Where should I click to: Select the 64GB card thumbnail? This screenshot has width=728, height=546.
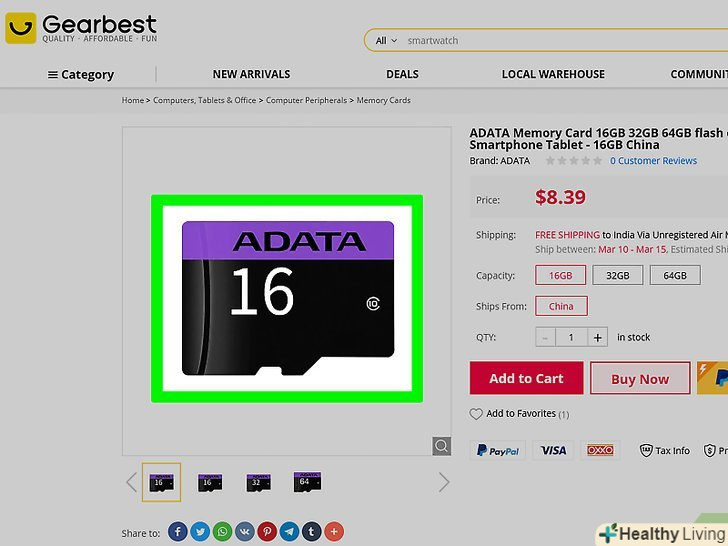click(307, 482)
